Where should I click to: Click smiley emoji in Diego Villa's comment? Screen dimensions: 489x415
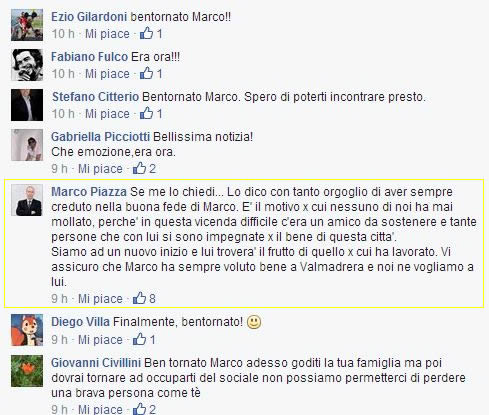254,322
